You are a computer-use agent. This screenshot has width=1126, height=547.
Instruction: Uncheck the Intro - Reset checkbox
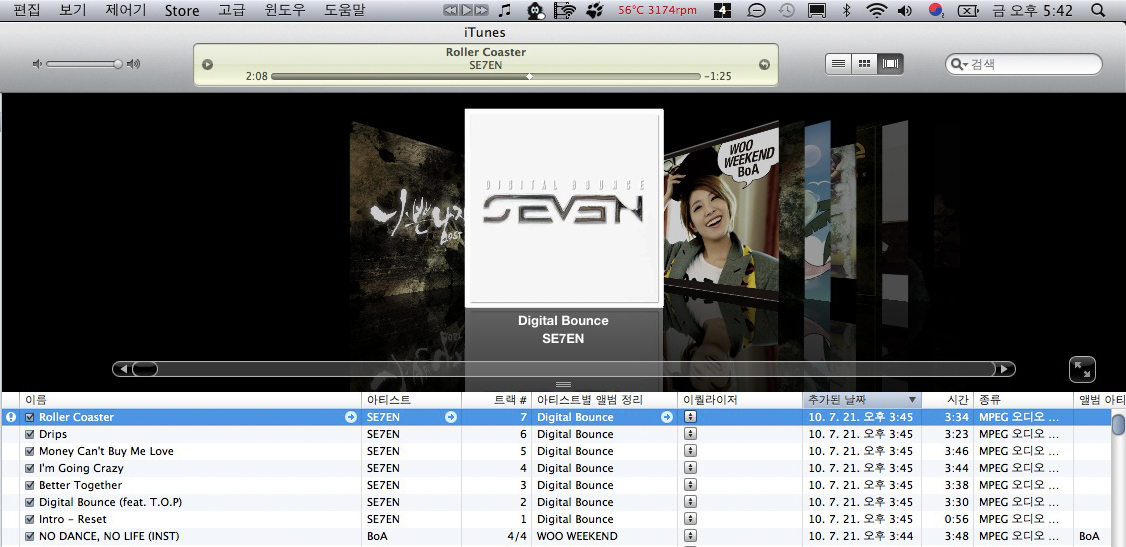pos(29,519)
